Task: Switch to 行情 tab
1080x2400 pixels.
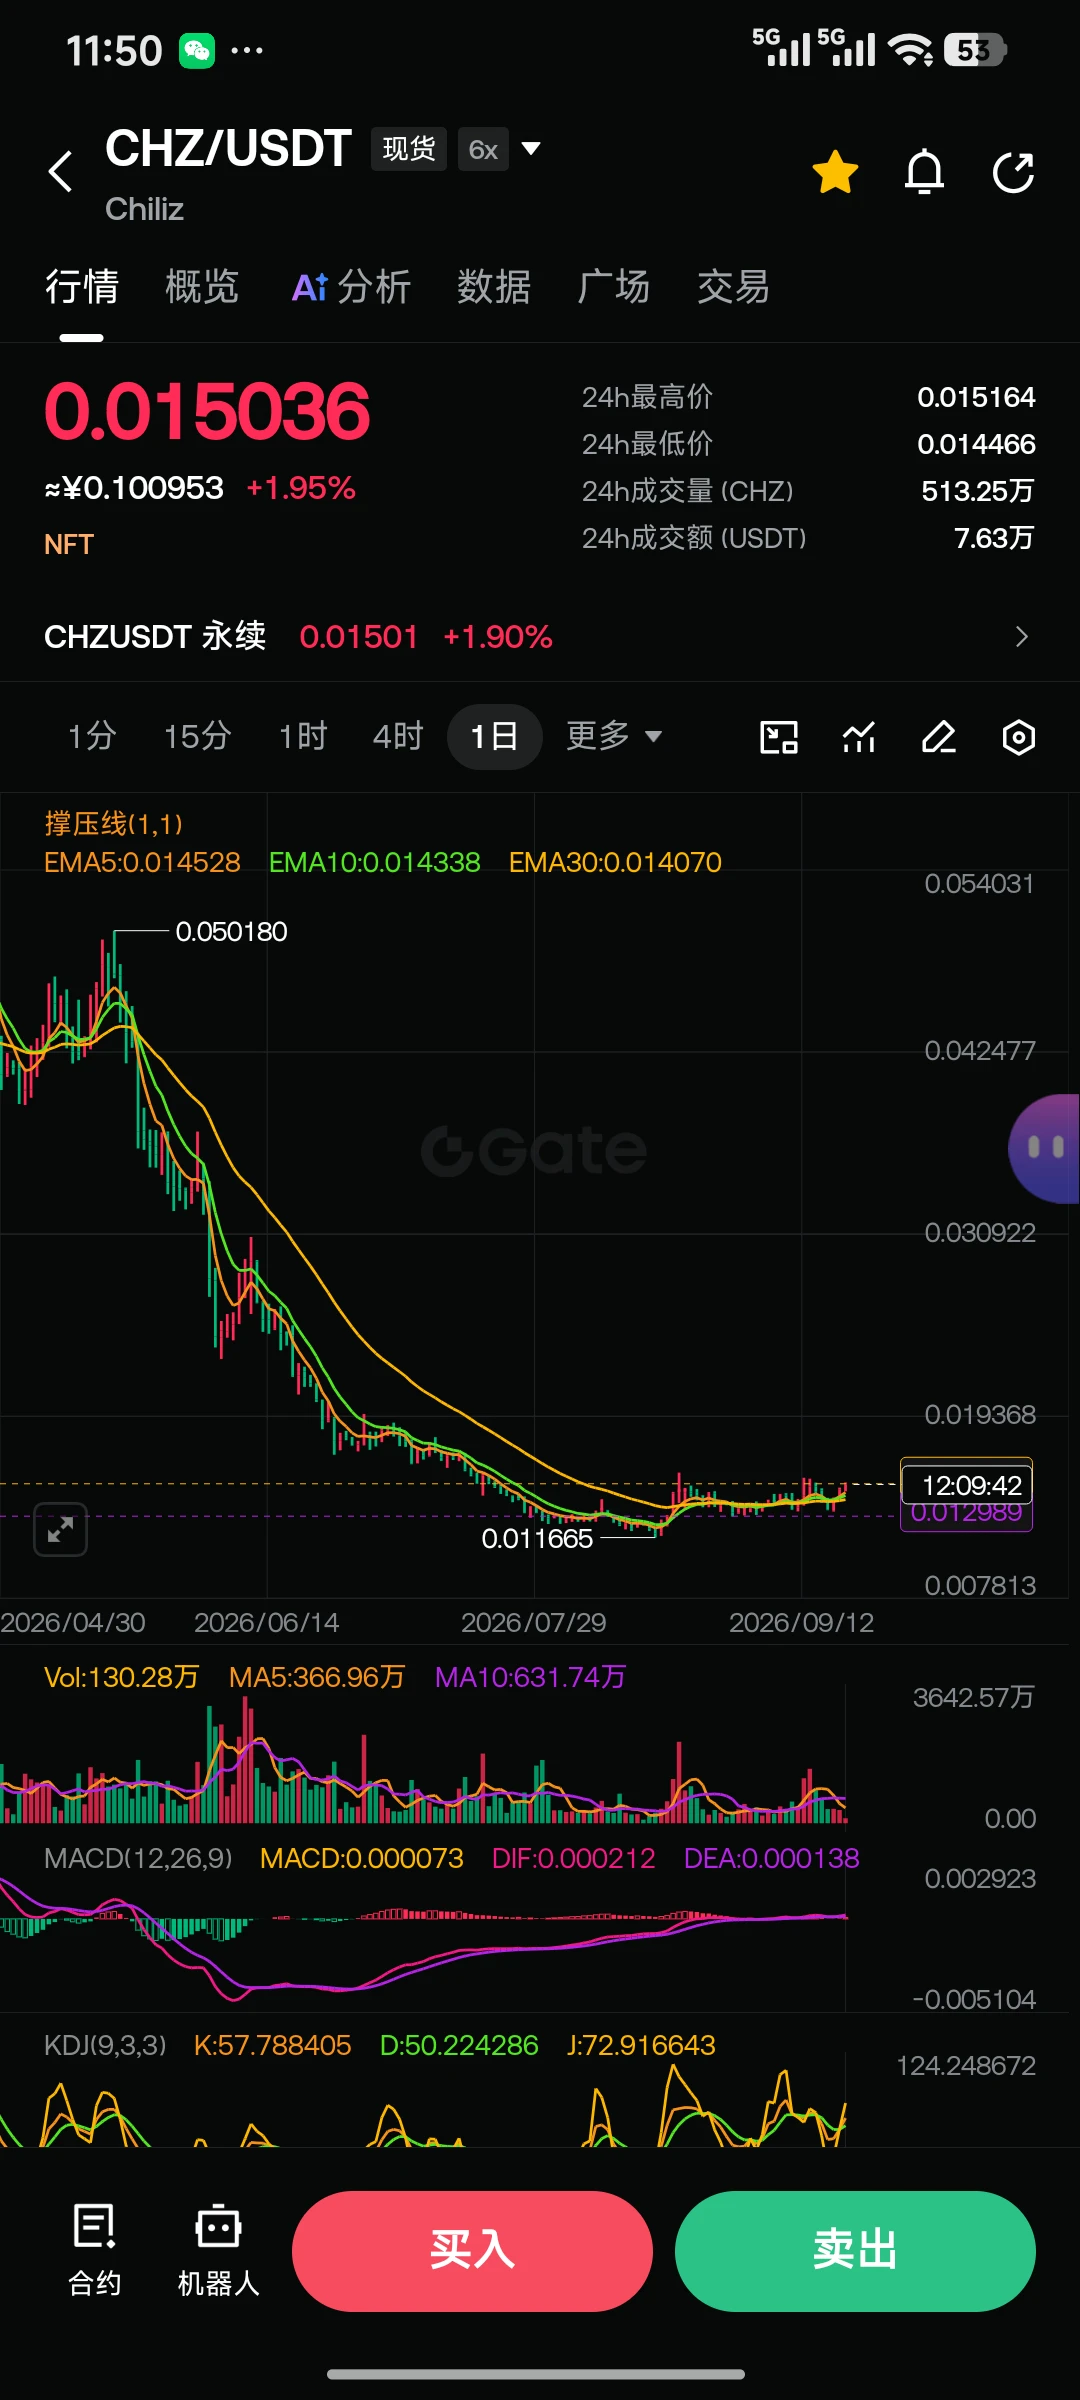Action: tap(82, 287)
